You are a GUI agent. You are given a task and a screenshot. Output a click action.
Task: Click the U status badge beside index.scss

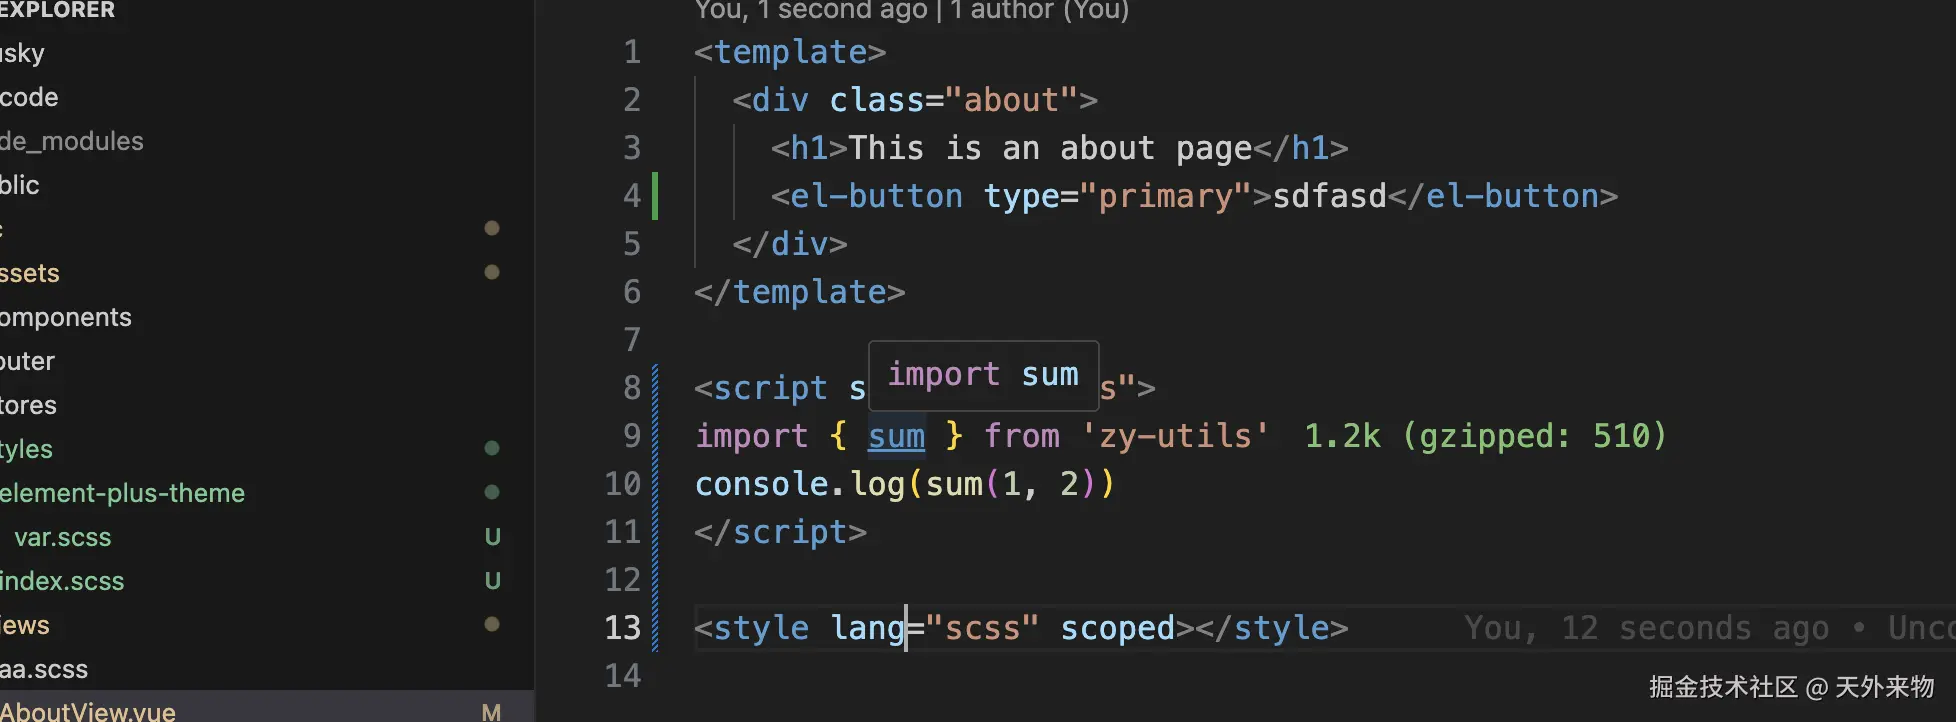pos(492,581)
